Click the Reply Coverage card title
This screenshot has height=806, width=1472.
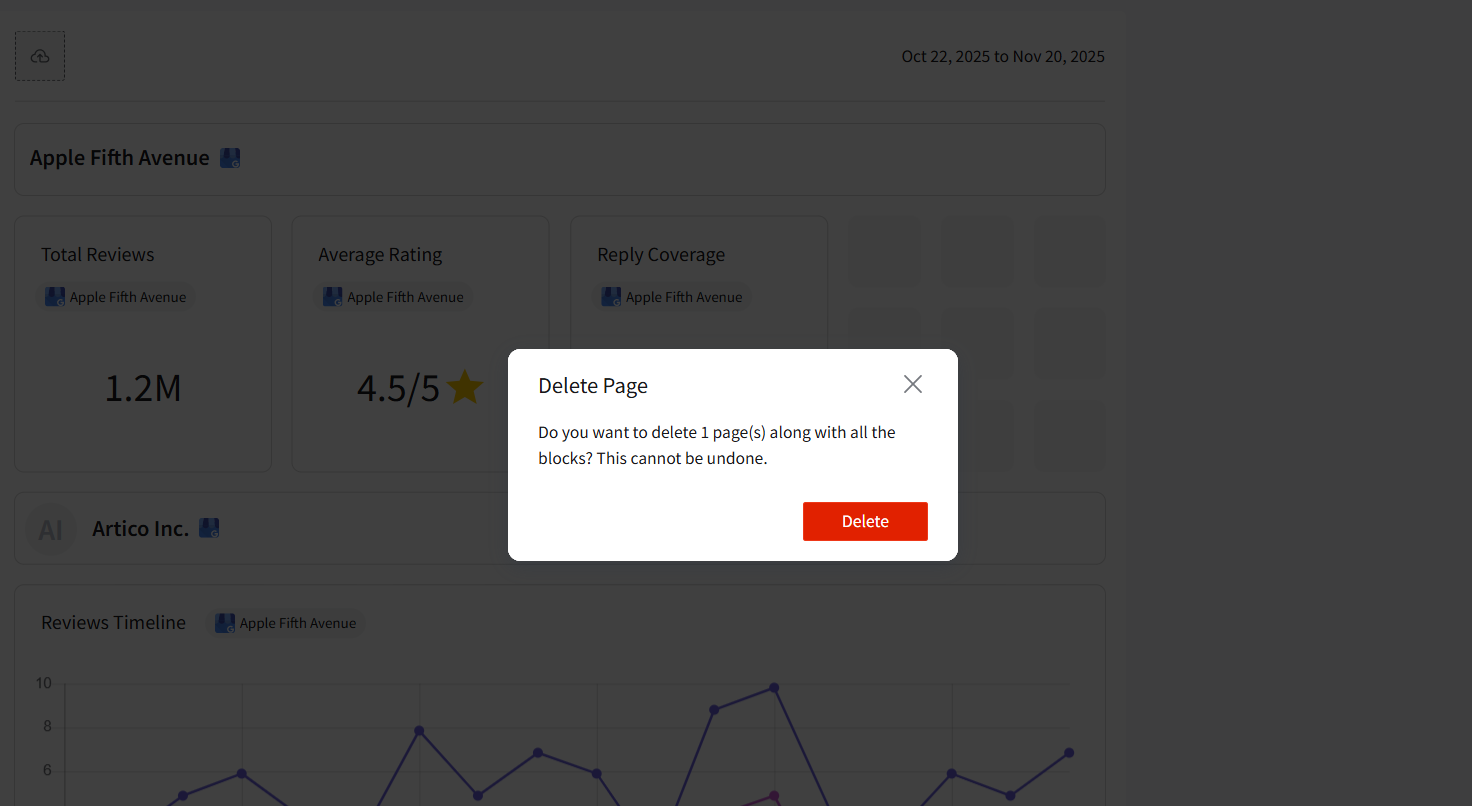click(661, 254)
